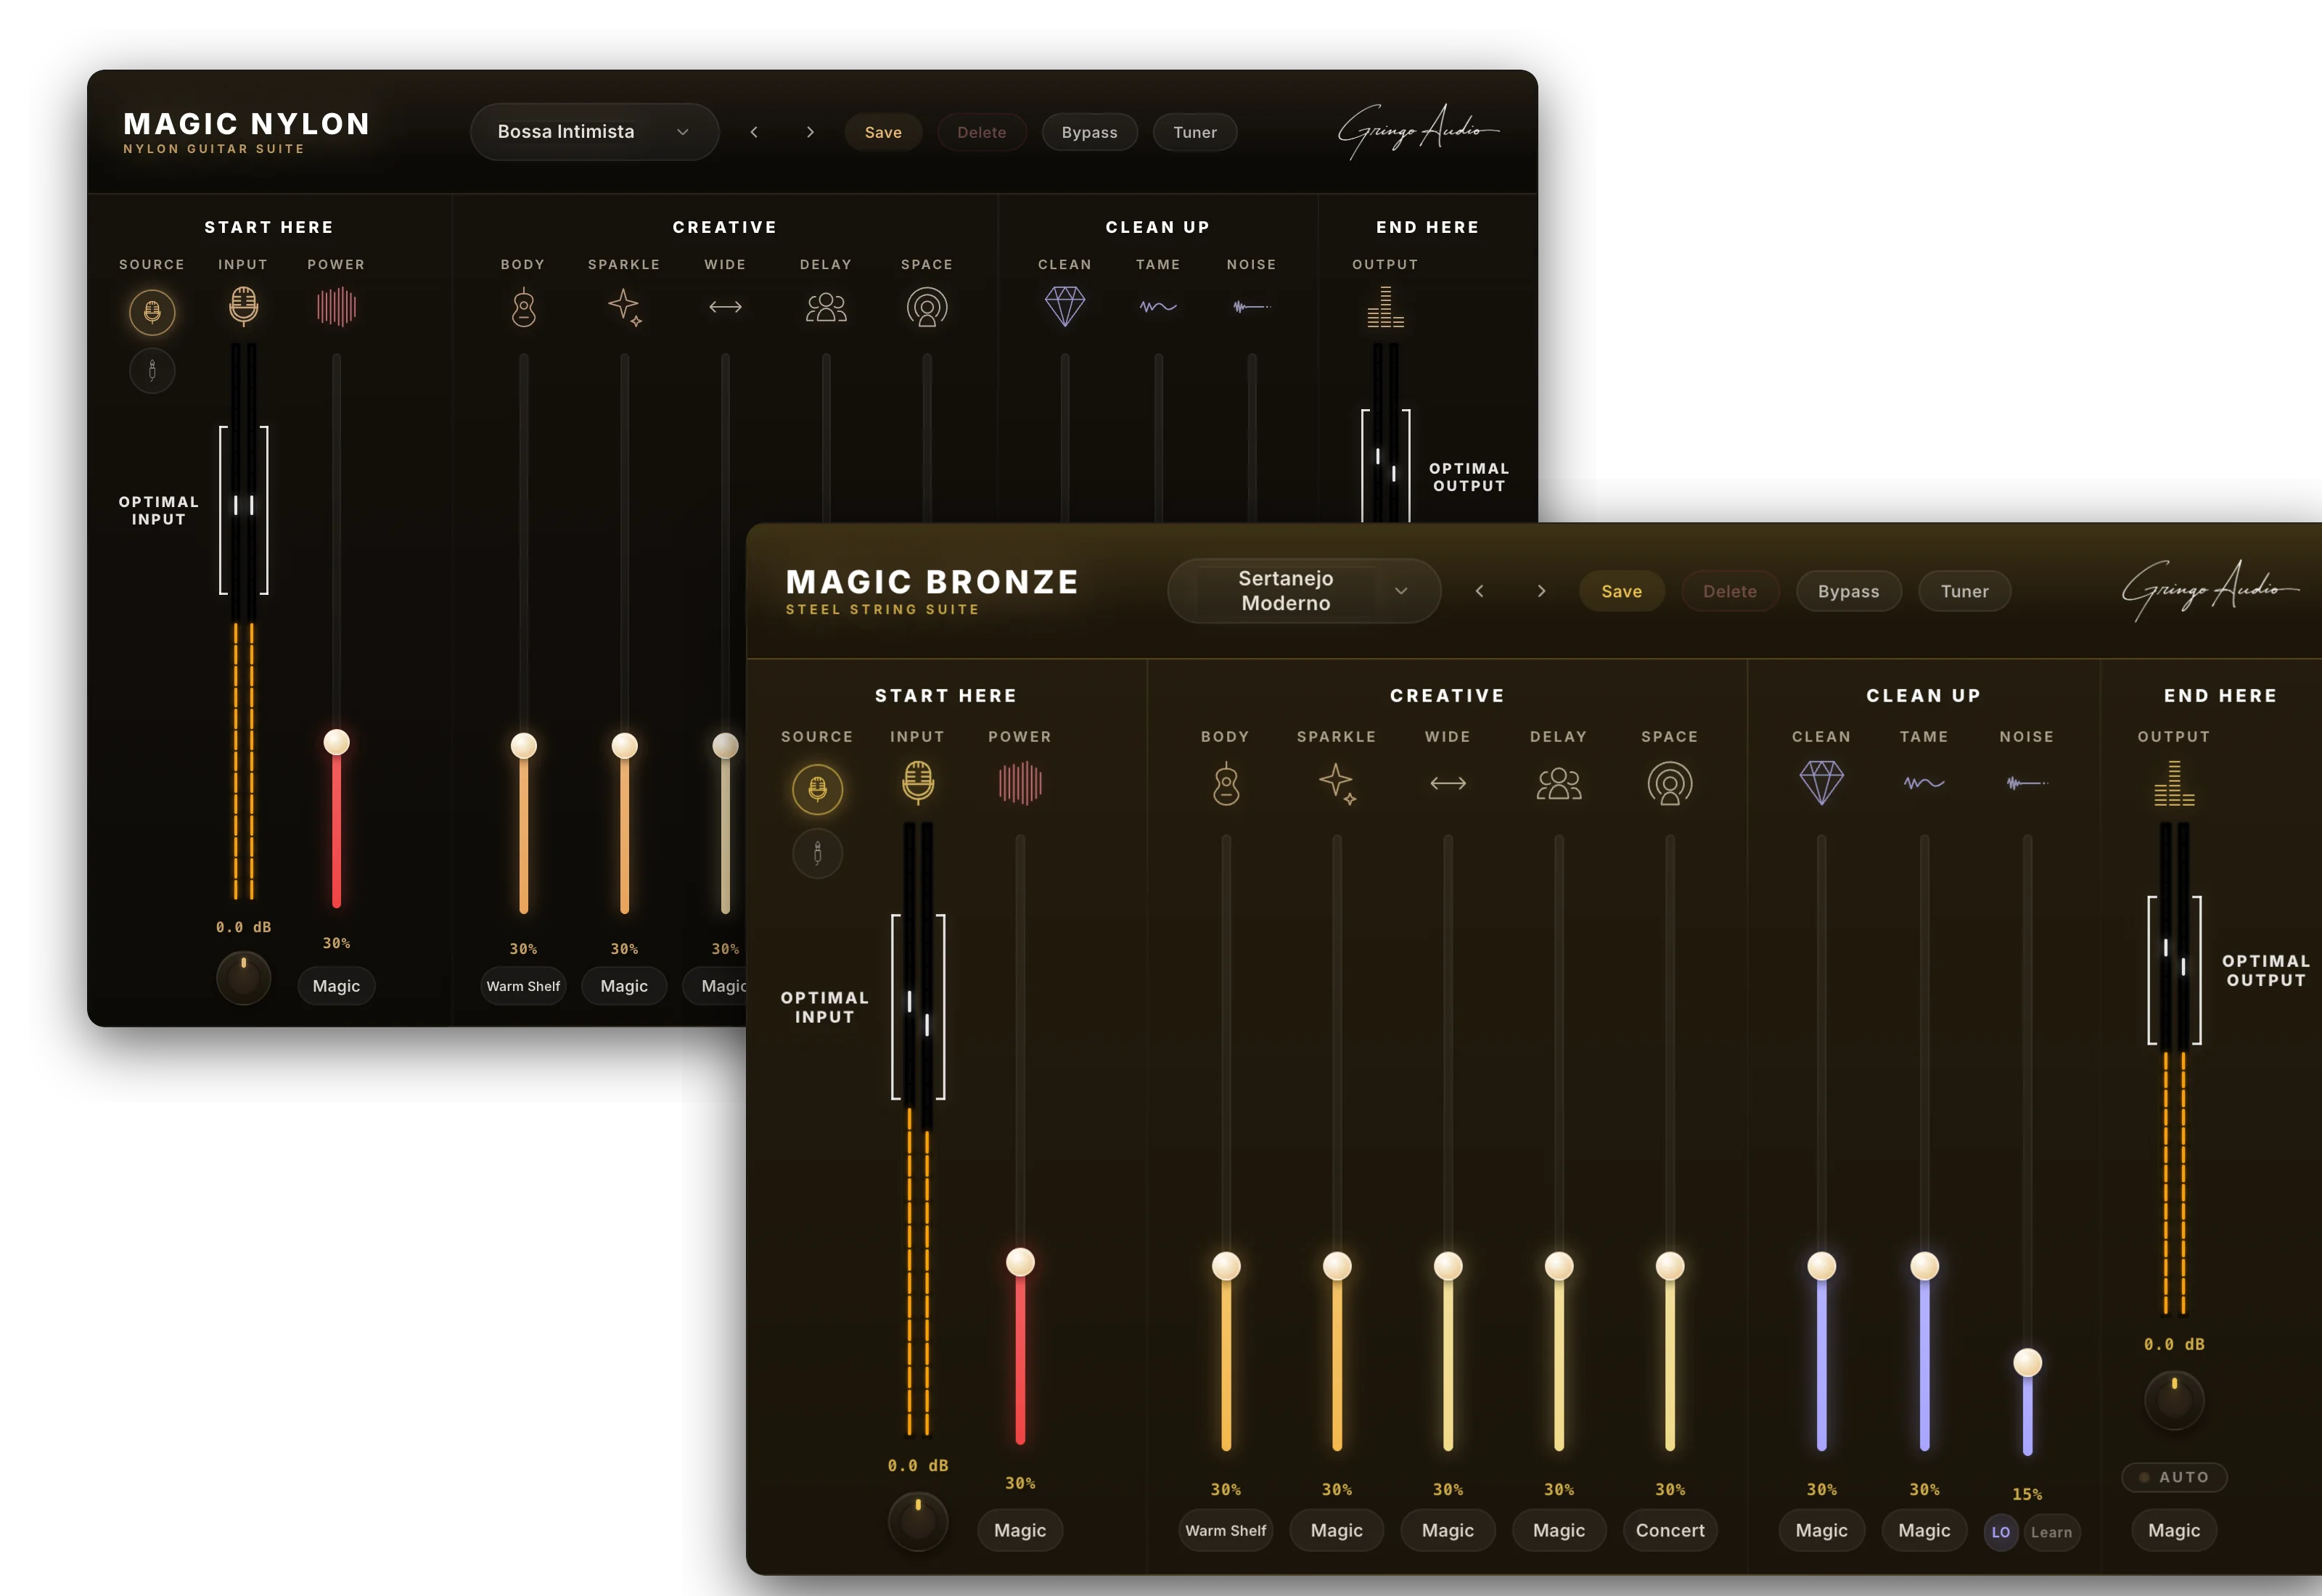Open Output Magic mode in Magic Bronze
Image resolution: width=2322 pixels, height=1596 pixels.
pos(2174,1530)
